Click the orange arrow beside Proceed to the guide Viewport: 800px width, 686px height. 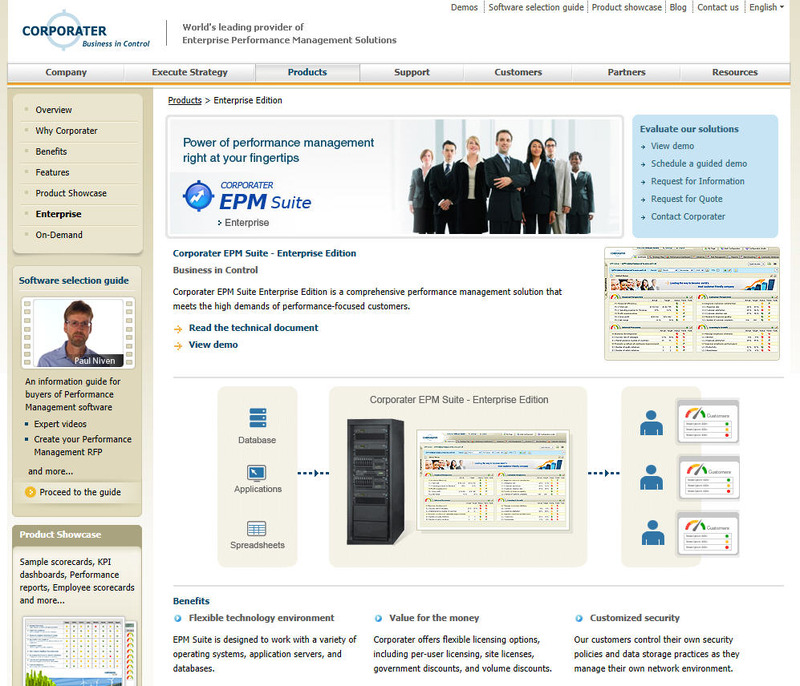(x=30, y=492)
